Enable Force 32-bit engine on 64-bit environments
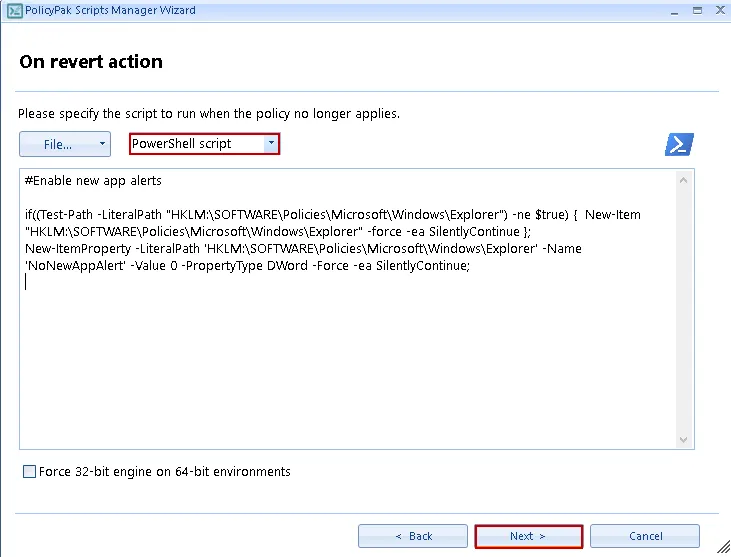This screenshot has width=731, height=557. point(29,472)
